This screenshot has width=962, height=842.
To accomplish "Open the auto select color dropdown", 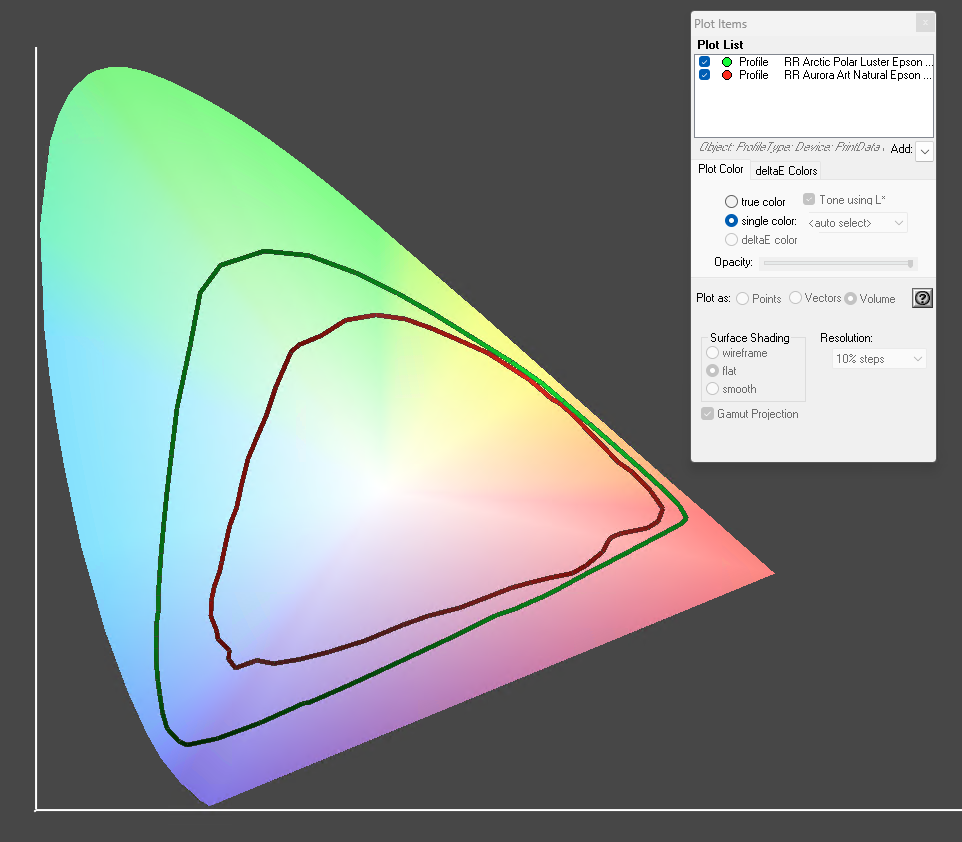I will click(856, 222).
